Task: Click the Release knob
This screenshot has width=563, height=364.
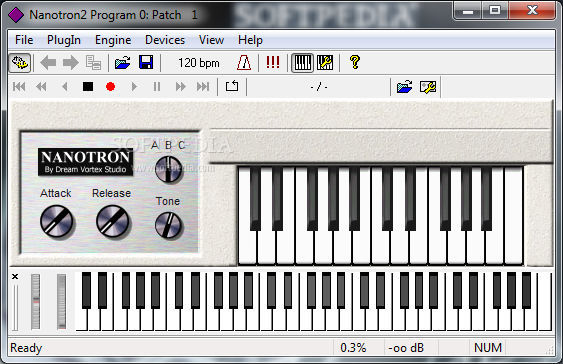Action: (x=112, y=221)
